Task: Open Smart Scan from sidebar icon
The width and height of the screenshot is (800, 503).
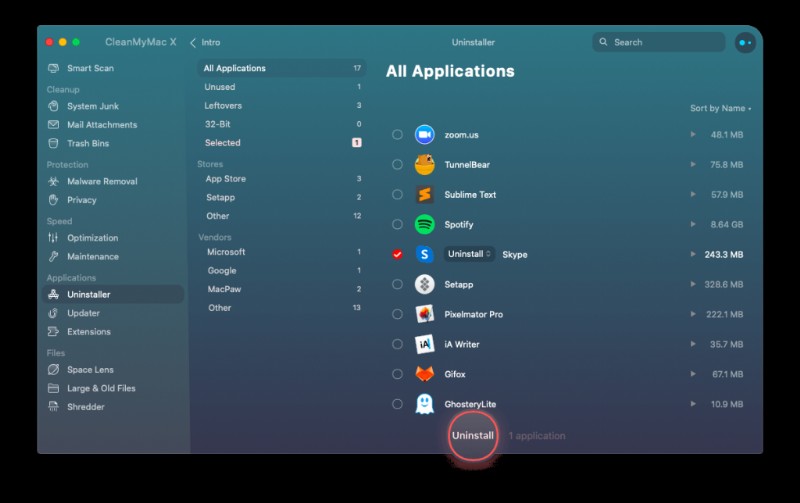Action: pos(53,68)
